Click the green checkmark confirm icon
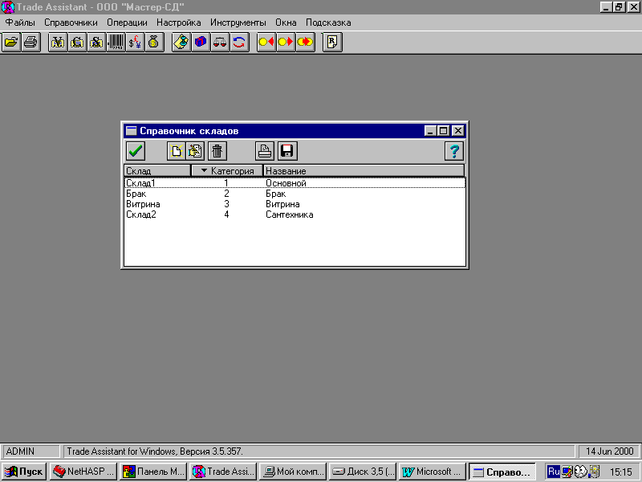 click(x=136, y=151)
